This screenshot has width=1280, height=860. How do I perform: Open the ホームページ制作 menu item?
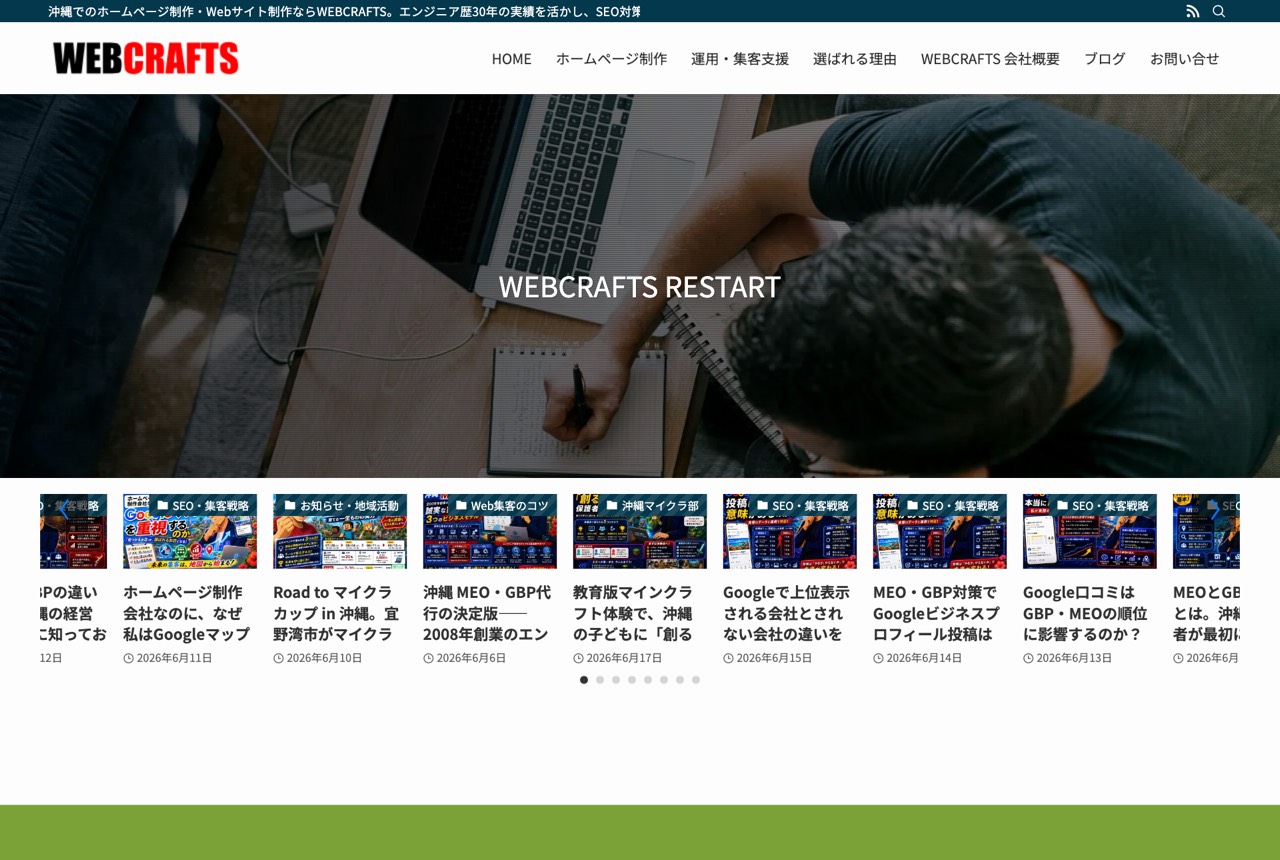(x=611, y=58)
